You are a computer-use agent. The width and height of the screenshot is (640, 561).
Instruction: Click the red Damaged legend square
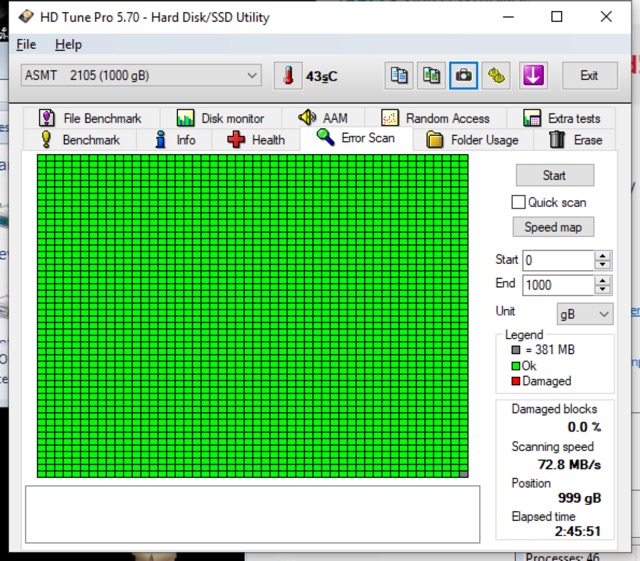[x=515, y=381]
